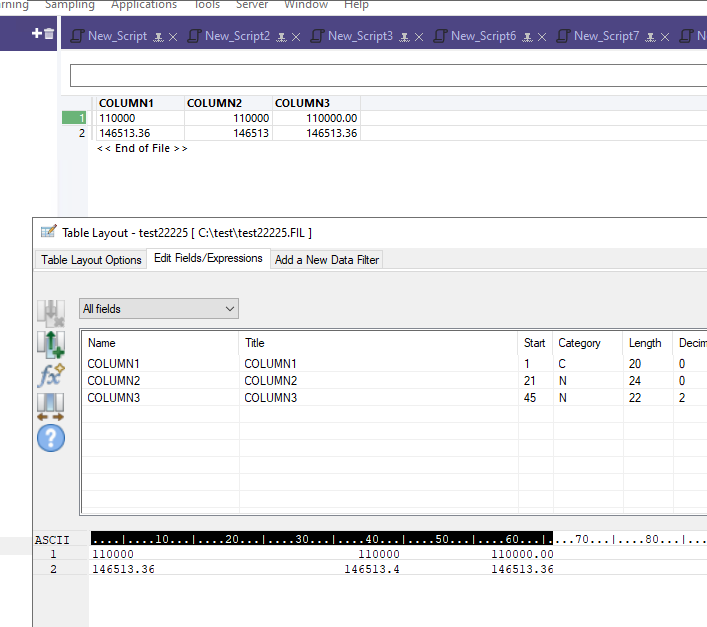This screenshot has width=707, height=627.
Task: Switch to the Table Layout Options tab
Action: tap(91, 260)
